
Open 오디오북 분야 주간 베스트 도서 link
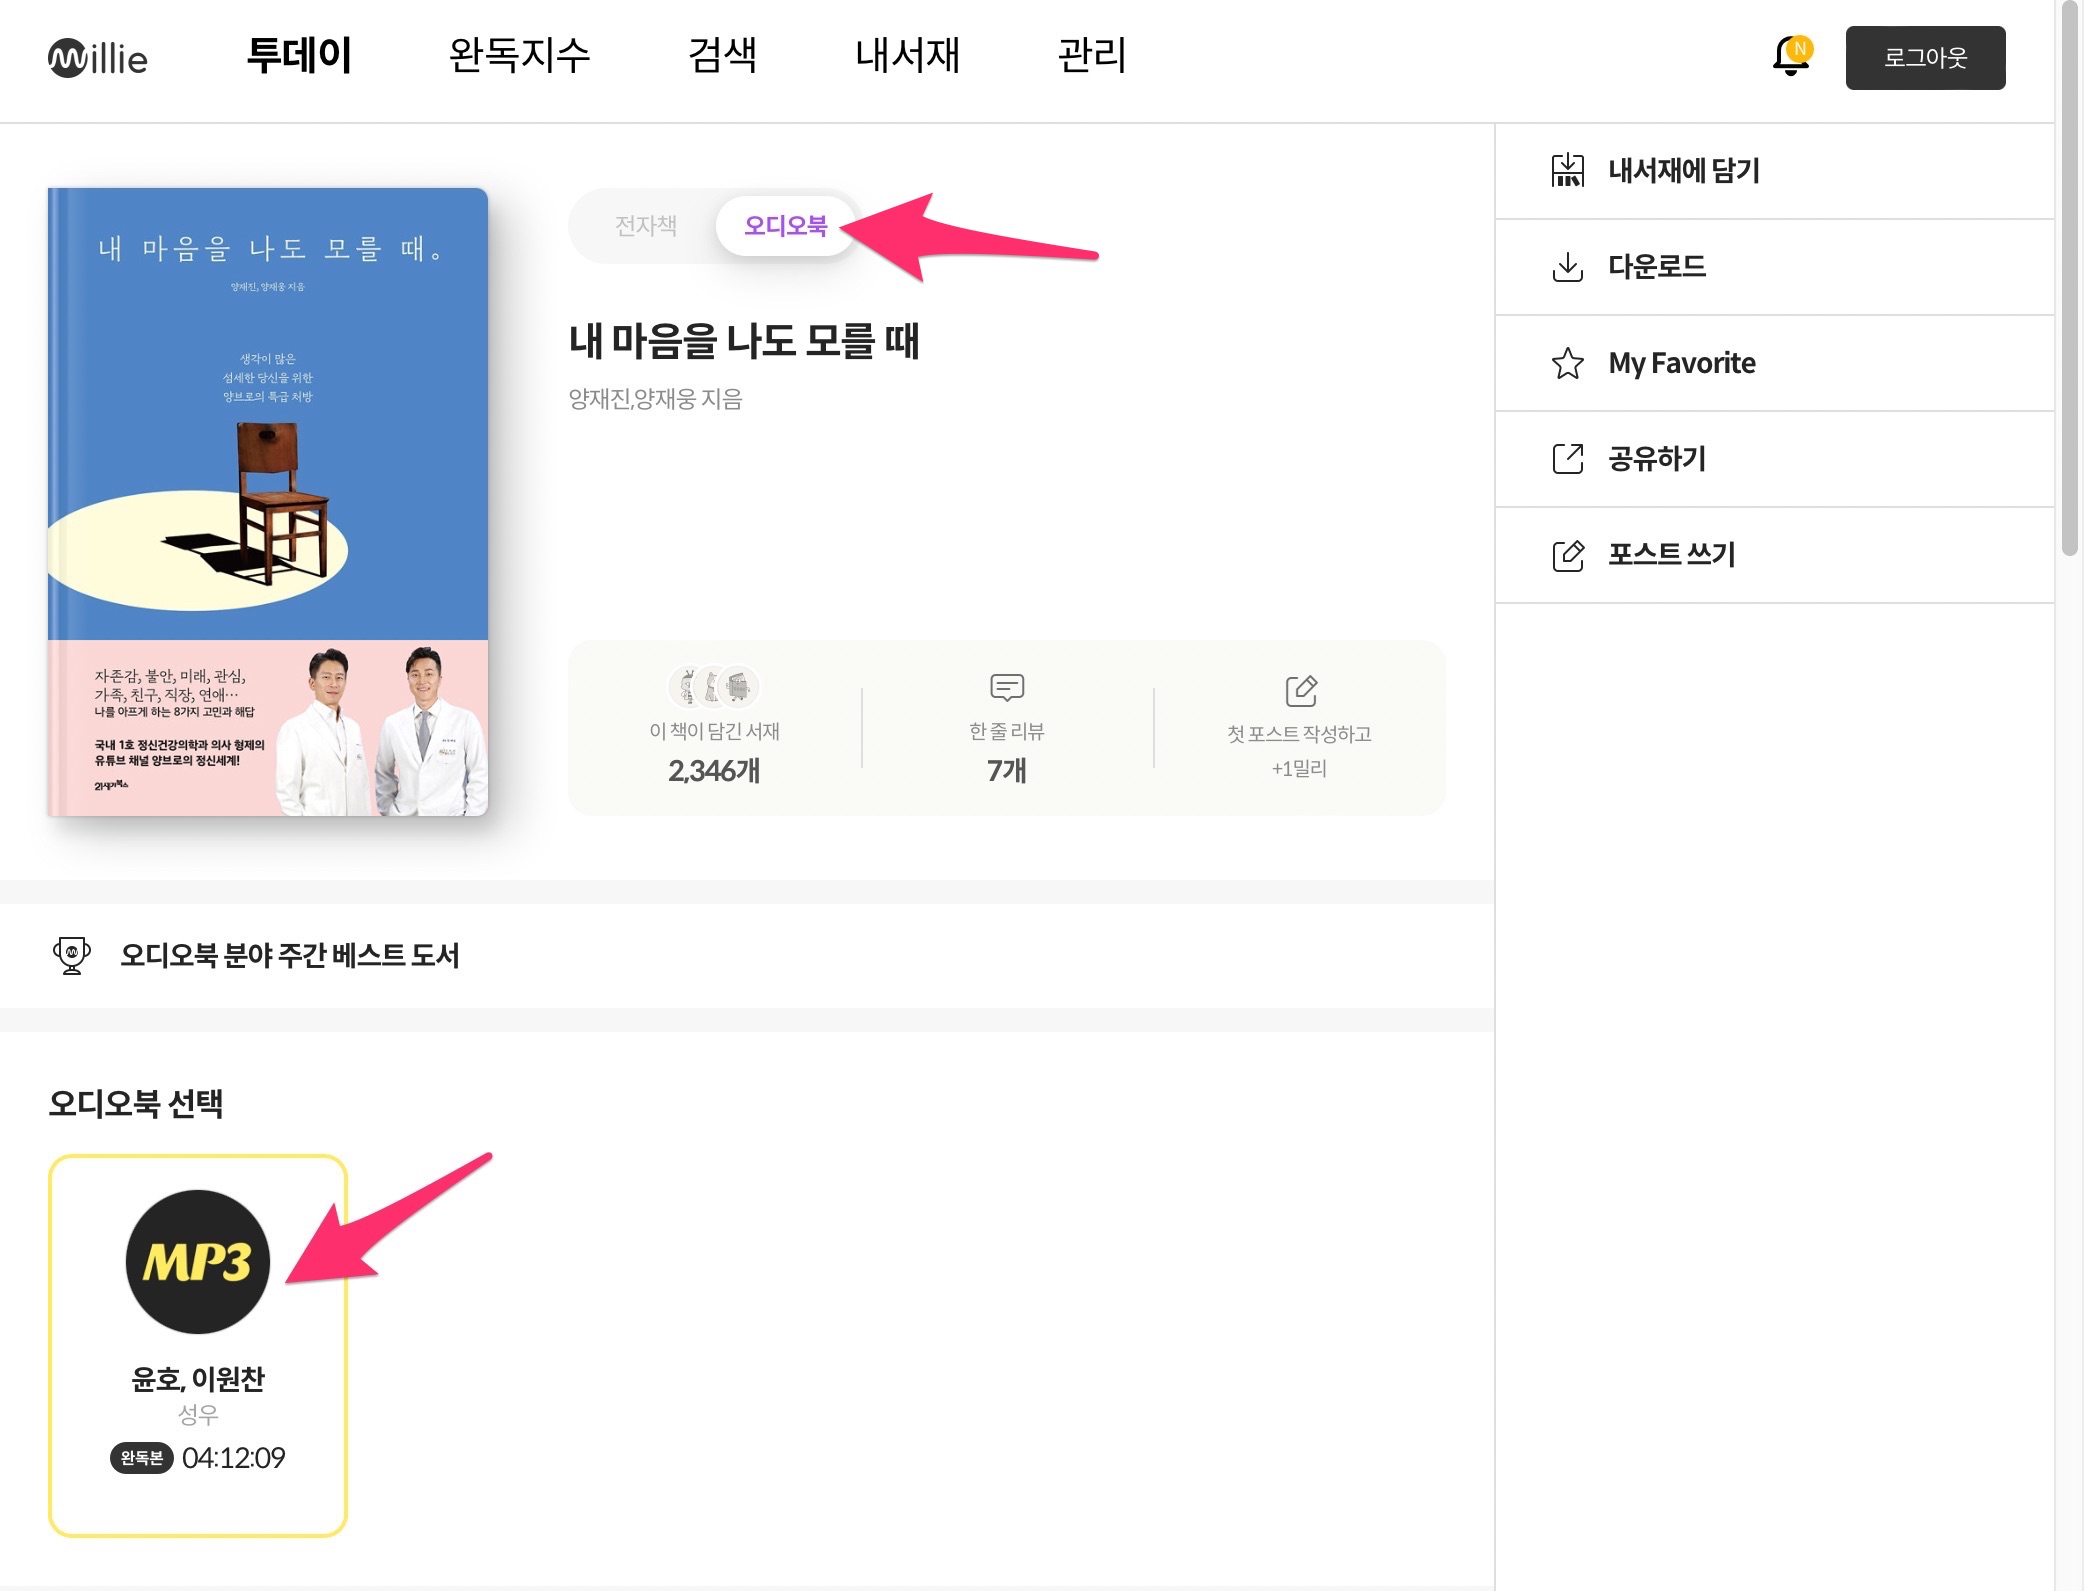click(290, 955)
